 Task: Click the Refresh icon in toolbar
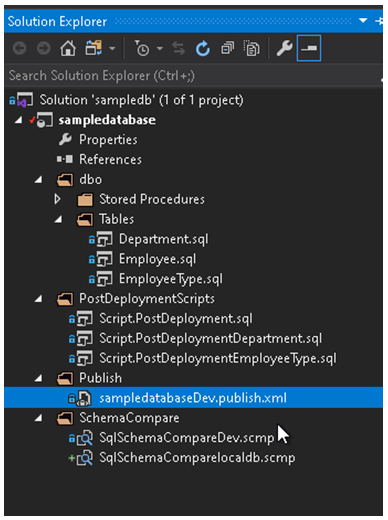point(203,49)
